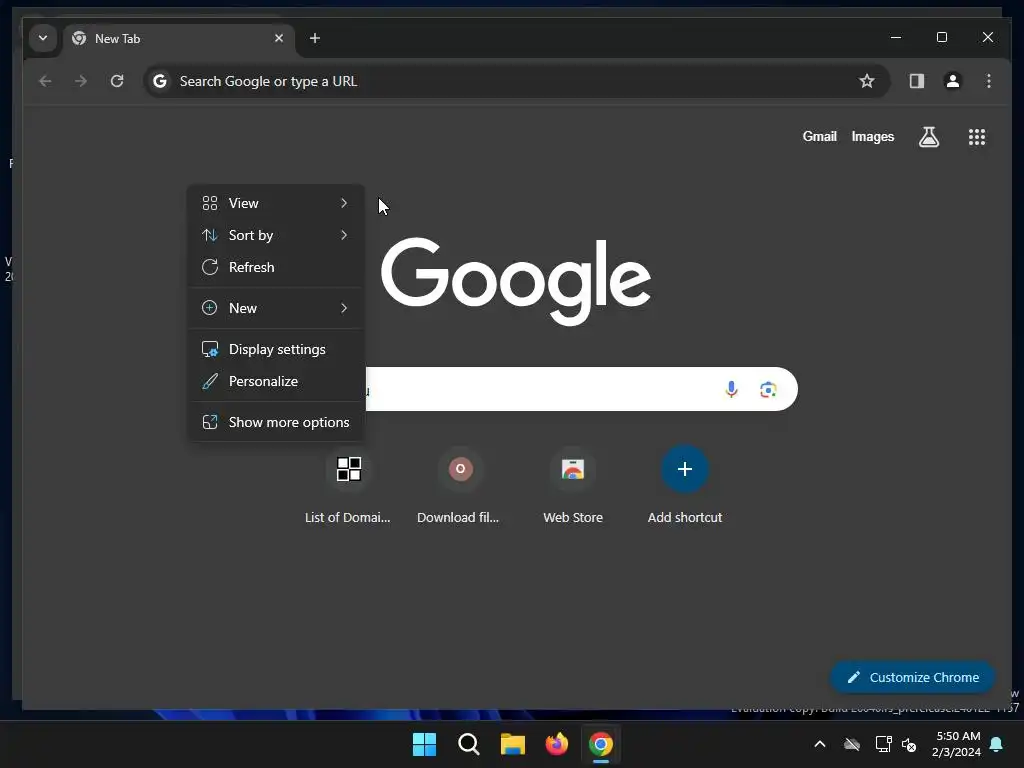The image size is (1024, 768).
Task: Open File Explorer from taskbar
Action: click(x=513, y=744)
